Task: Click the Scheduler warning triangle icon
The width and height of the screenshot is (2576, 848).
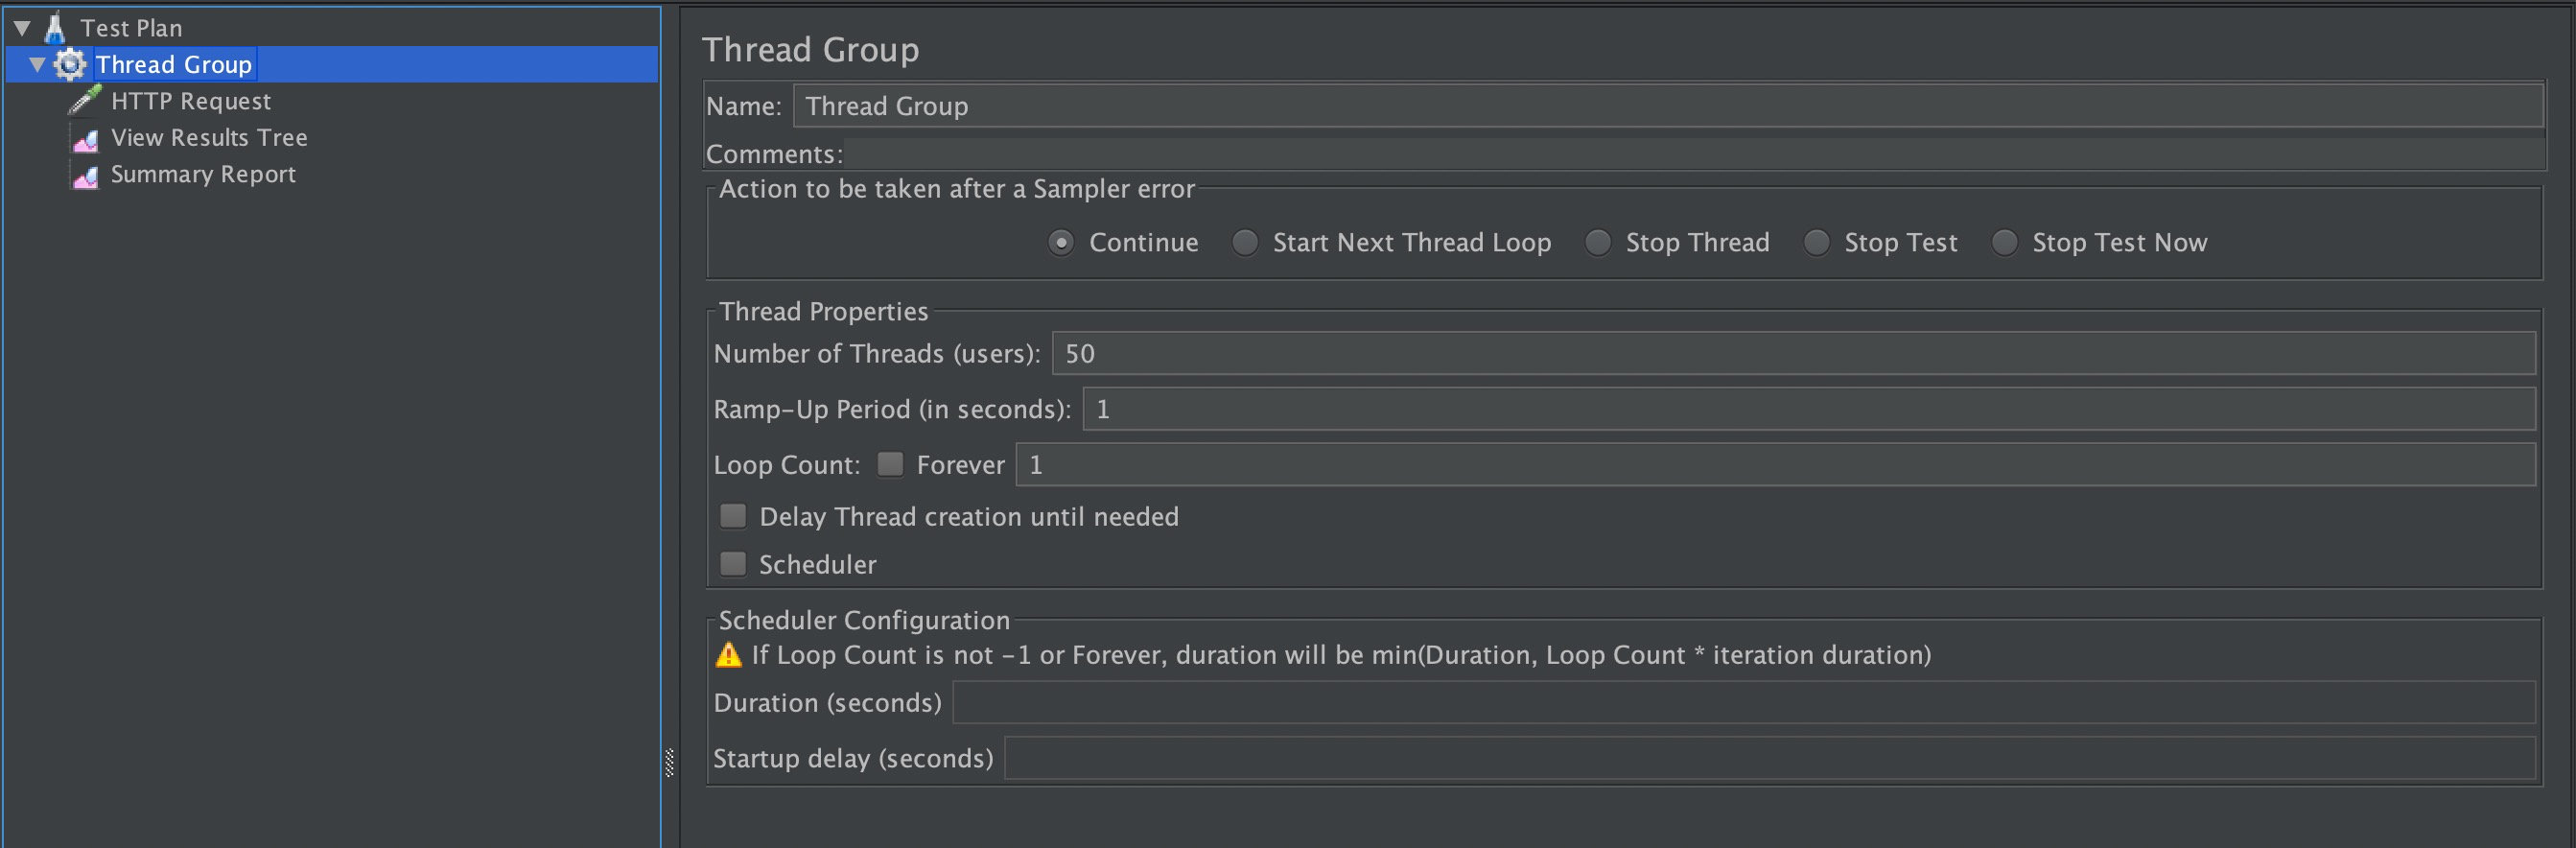Action: (729, 655)
